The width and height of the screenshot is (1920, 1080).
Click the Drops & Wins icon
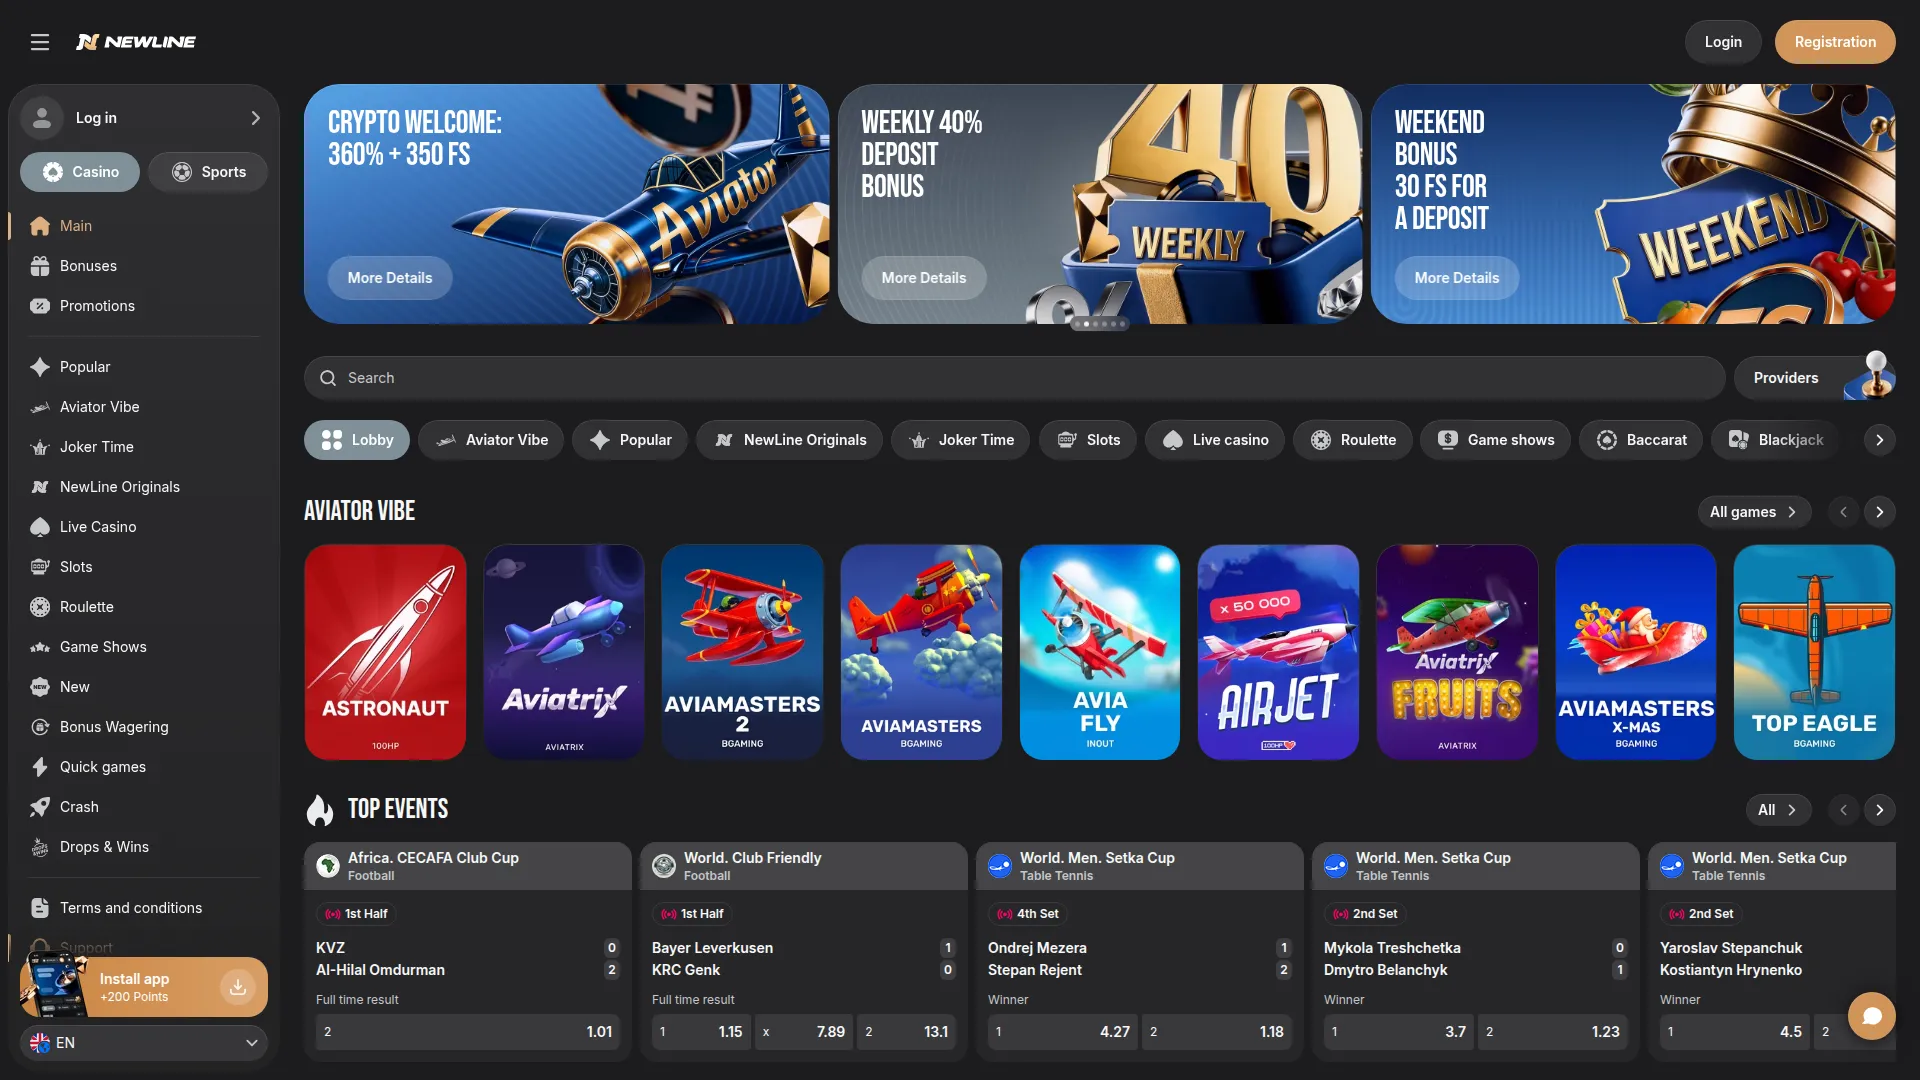point(40,847)
